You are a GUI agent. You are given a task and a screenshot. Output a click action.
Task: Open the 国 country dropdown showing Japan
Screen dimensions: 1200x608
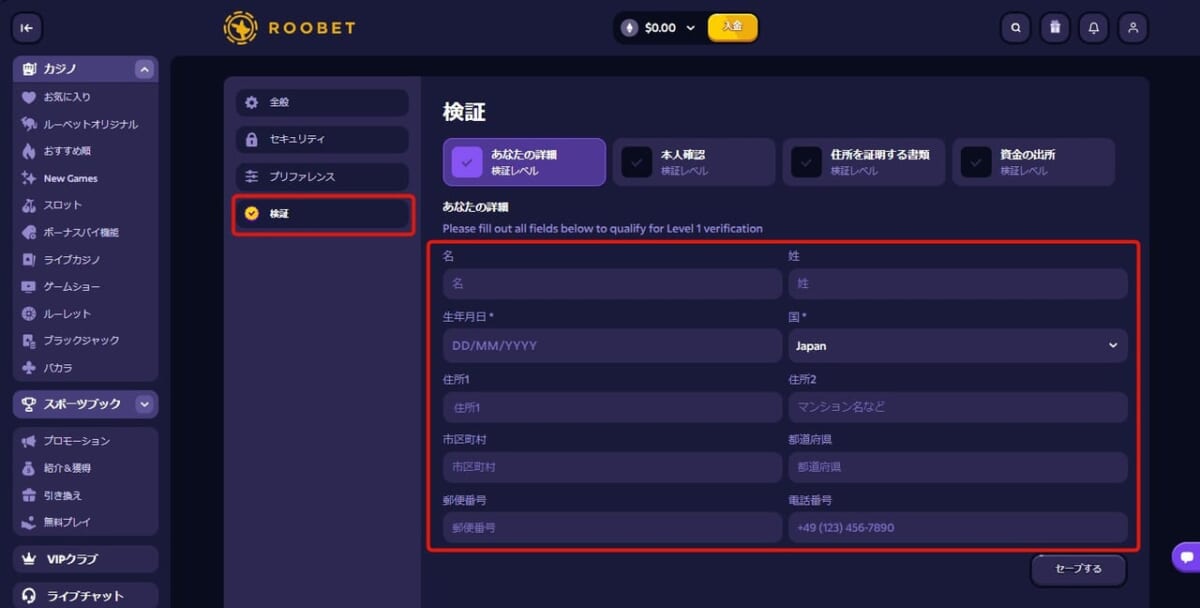(x=958, y=346)
